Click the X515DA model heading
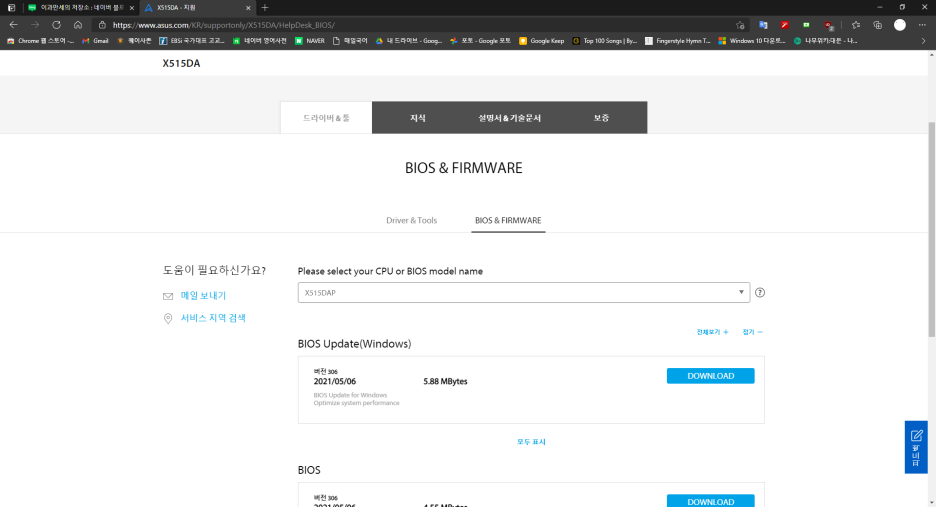Screen dimensions: 936x507 click(x=181, y=63)
